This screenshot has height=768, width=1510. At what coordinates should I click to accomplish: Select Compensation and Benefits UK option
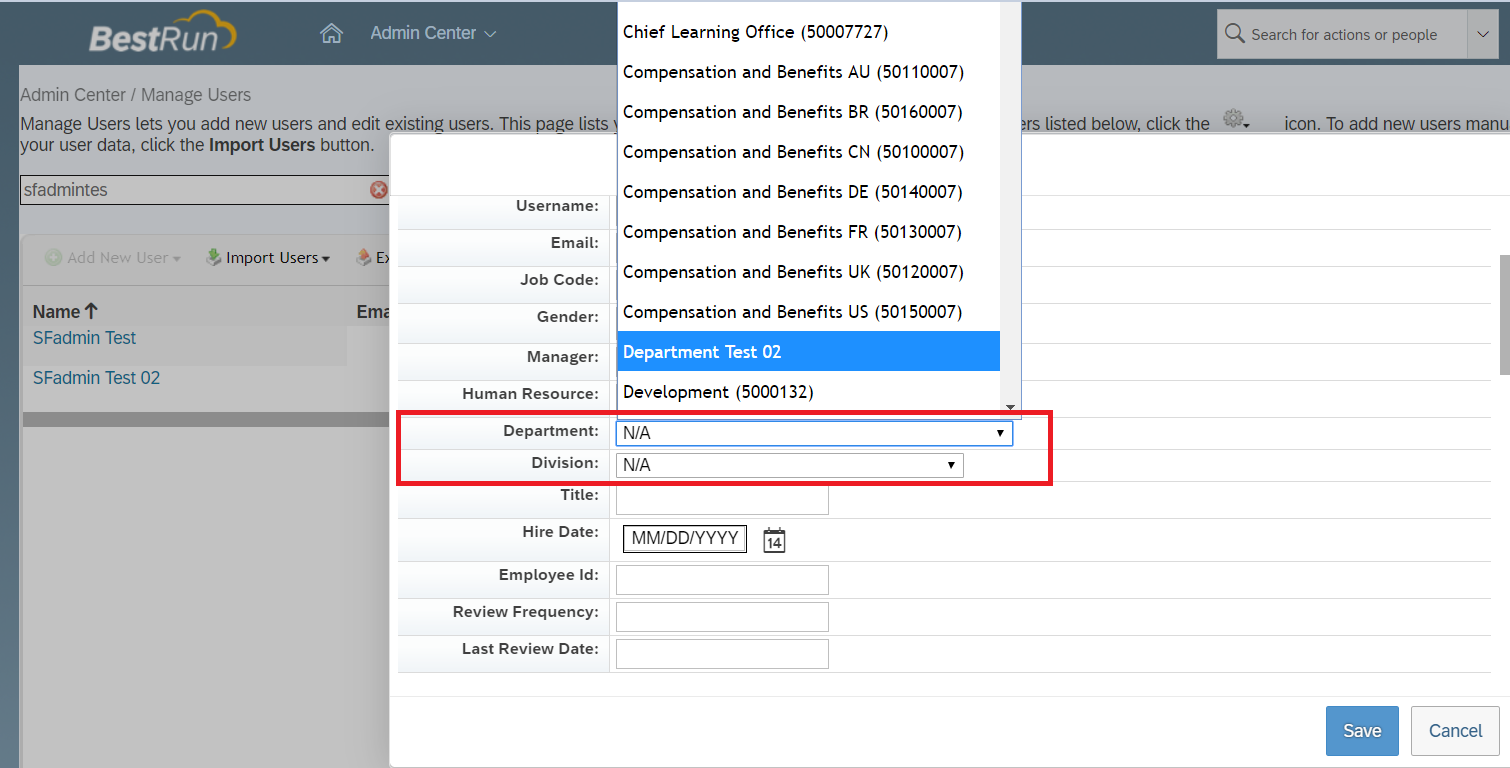tap(808, 272)
